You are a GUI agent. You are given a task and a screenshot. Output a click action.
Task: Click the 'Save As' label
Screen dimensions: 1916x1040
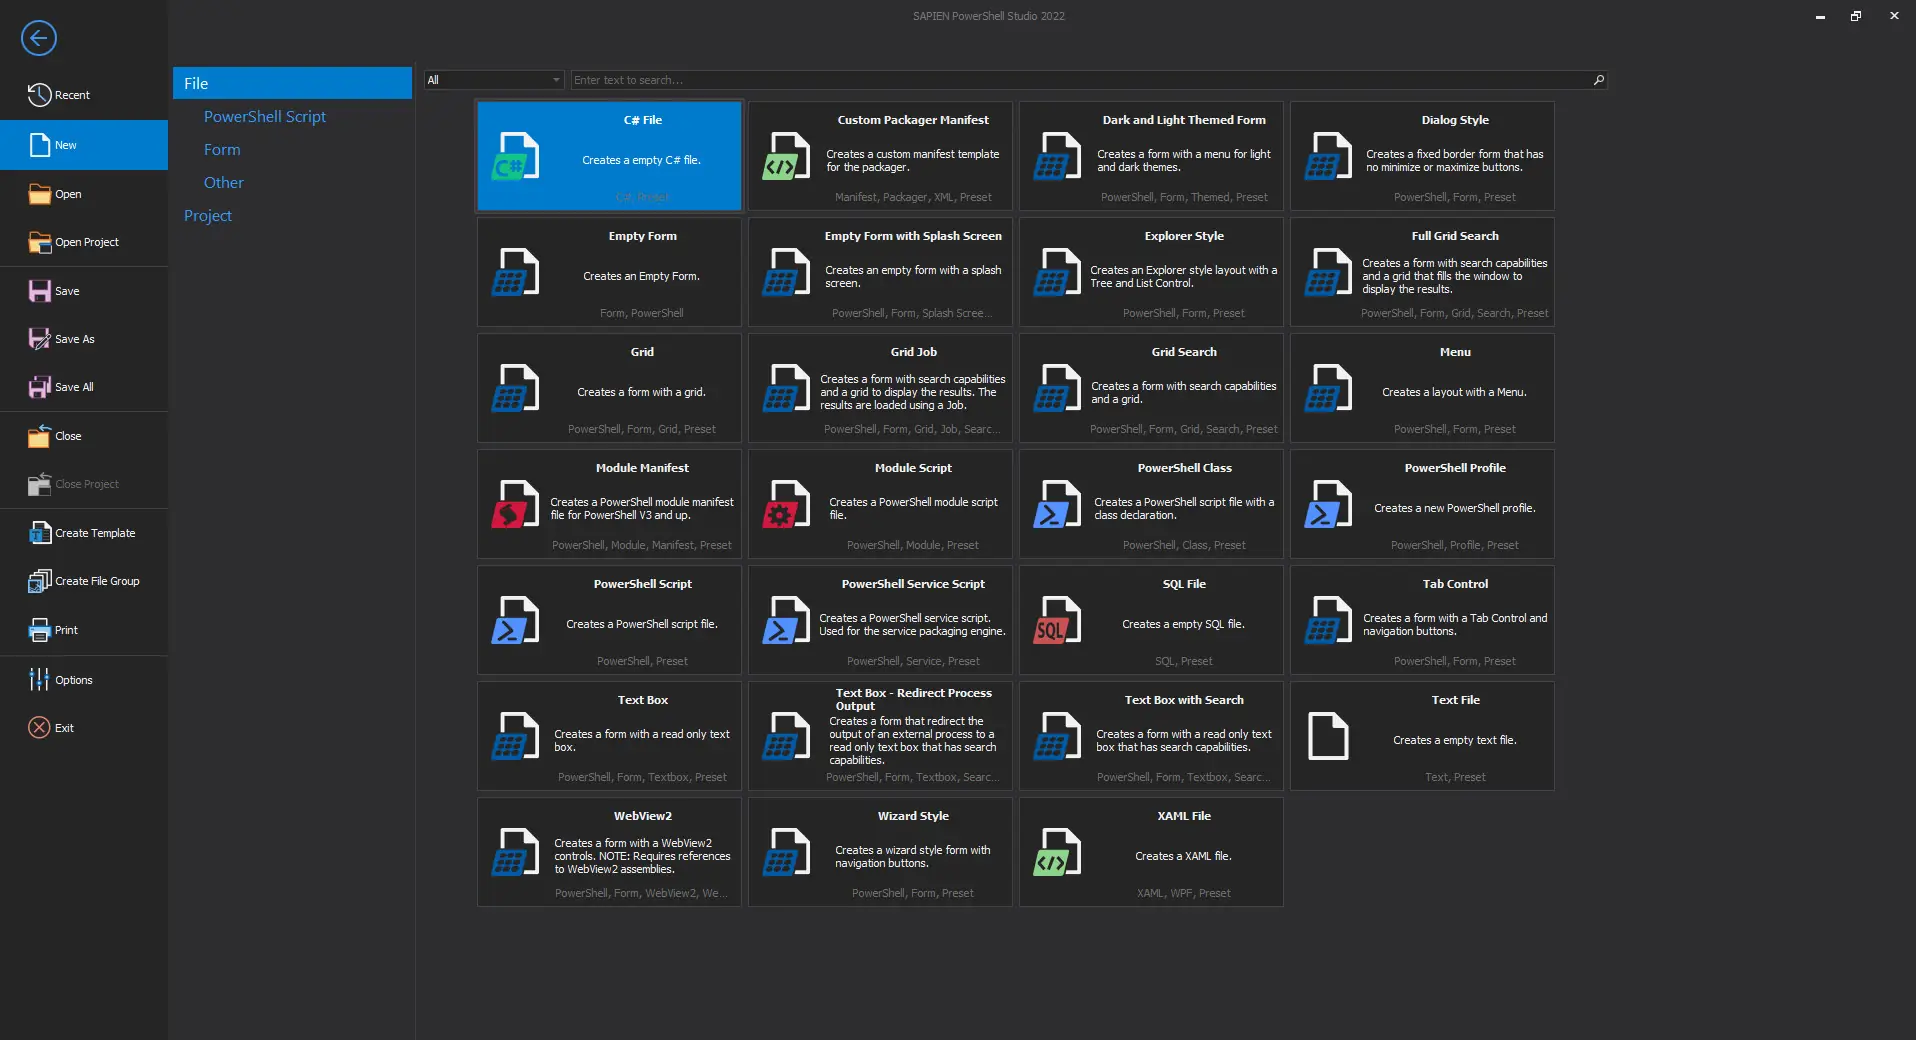coord(75,339)
